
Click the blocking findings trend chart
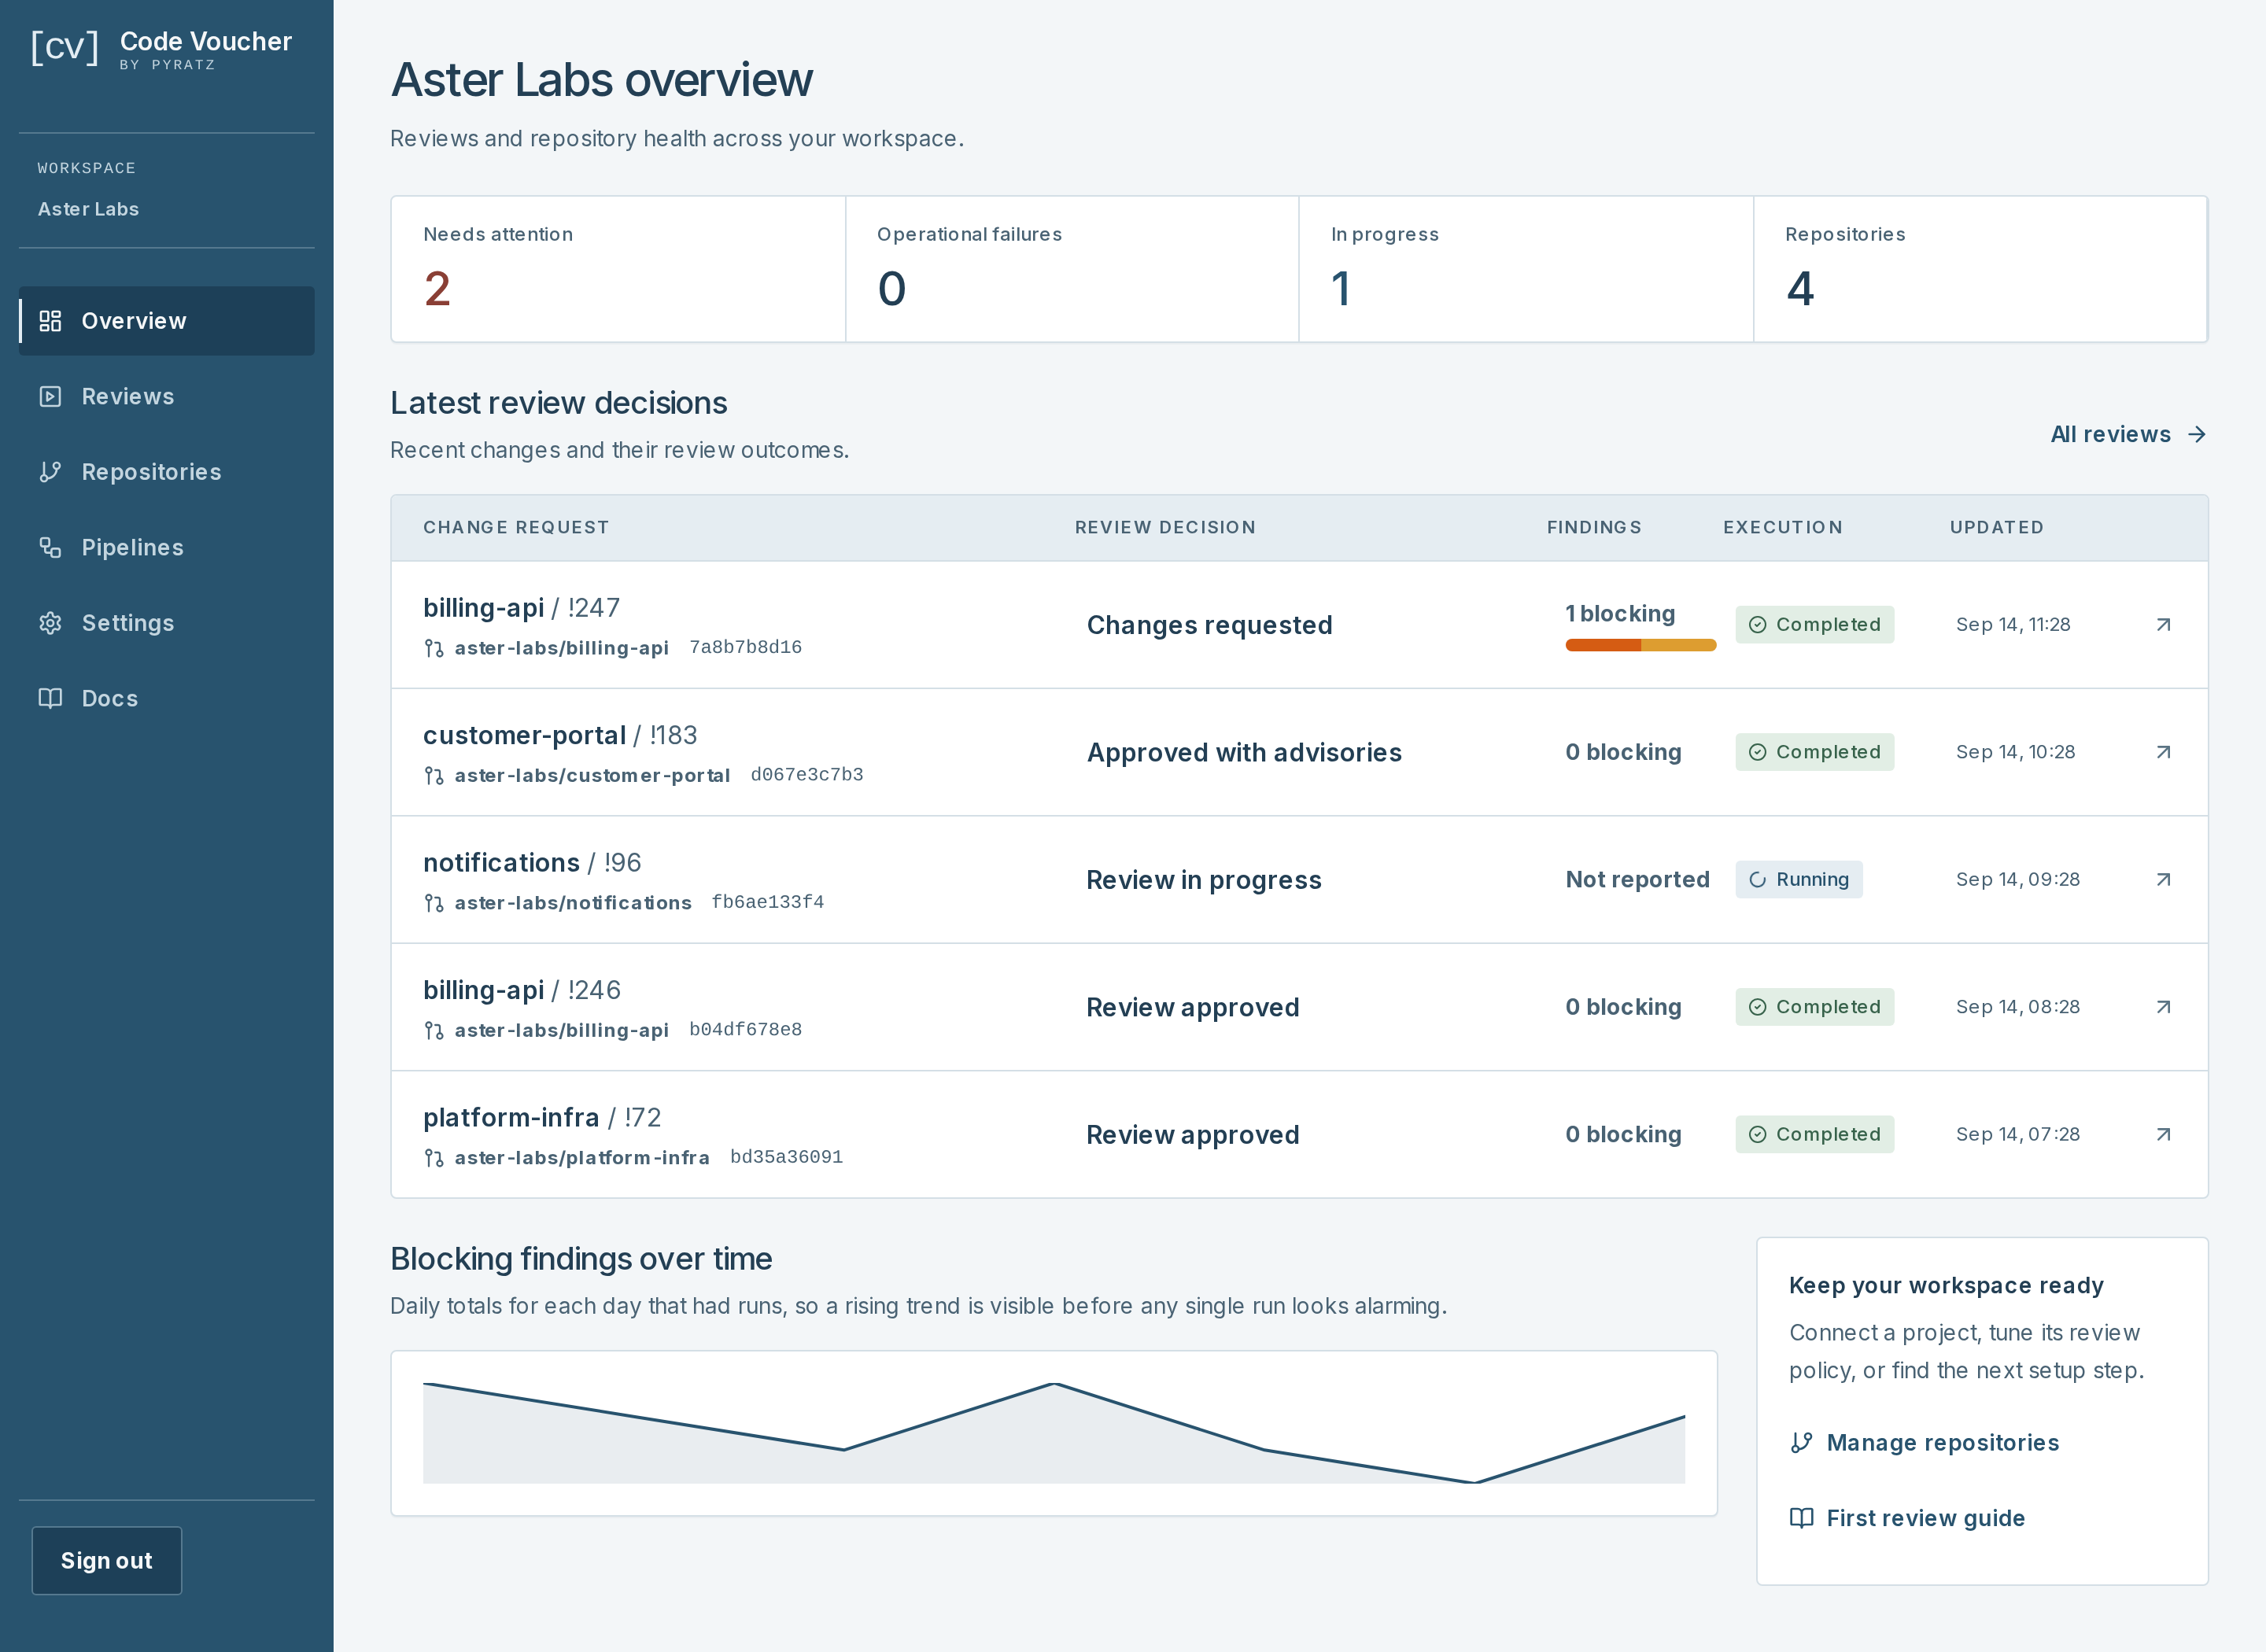click(1054, 1433)
